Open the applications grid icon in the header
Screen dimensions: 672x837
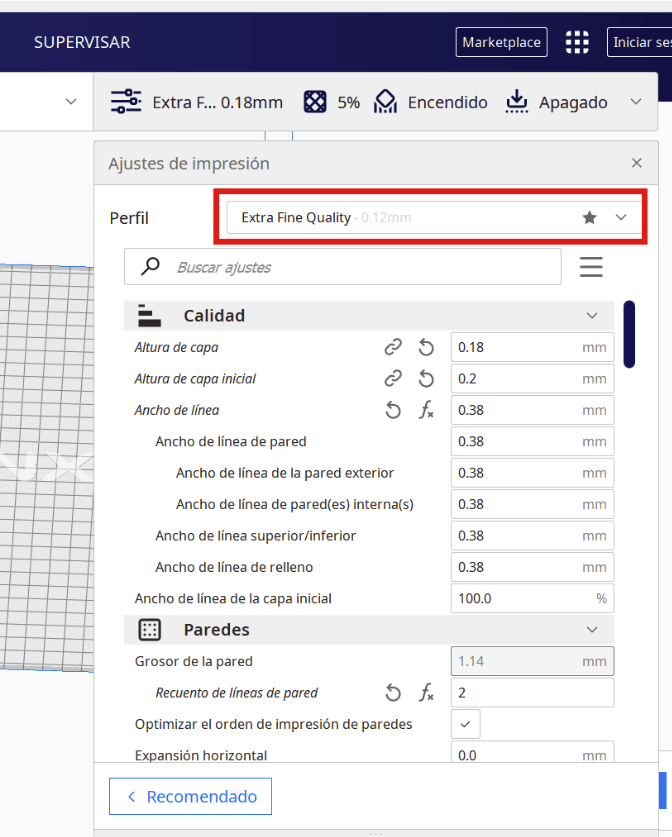pyautogui.click(x=577, y=42)
